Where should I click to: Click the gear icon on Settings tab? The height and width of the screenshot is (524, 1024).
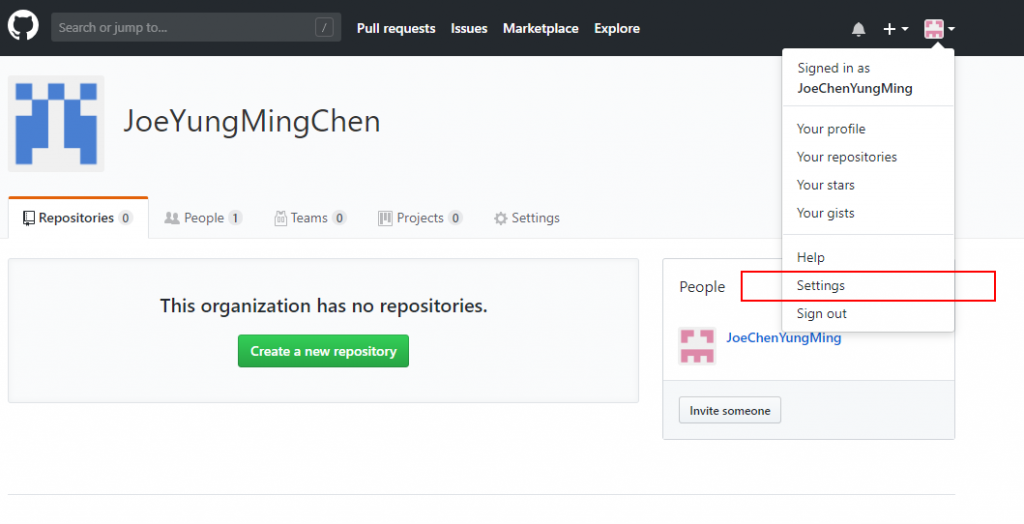click(500, 218)
